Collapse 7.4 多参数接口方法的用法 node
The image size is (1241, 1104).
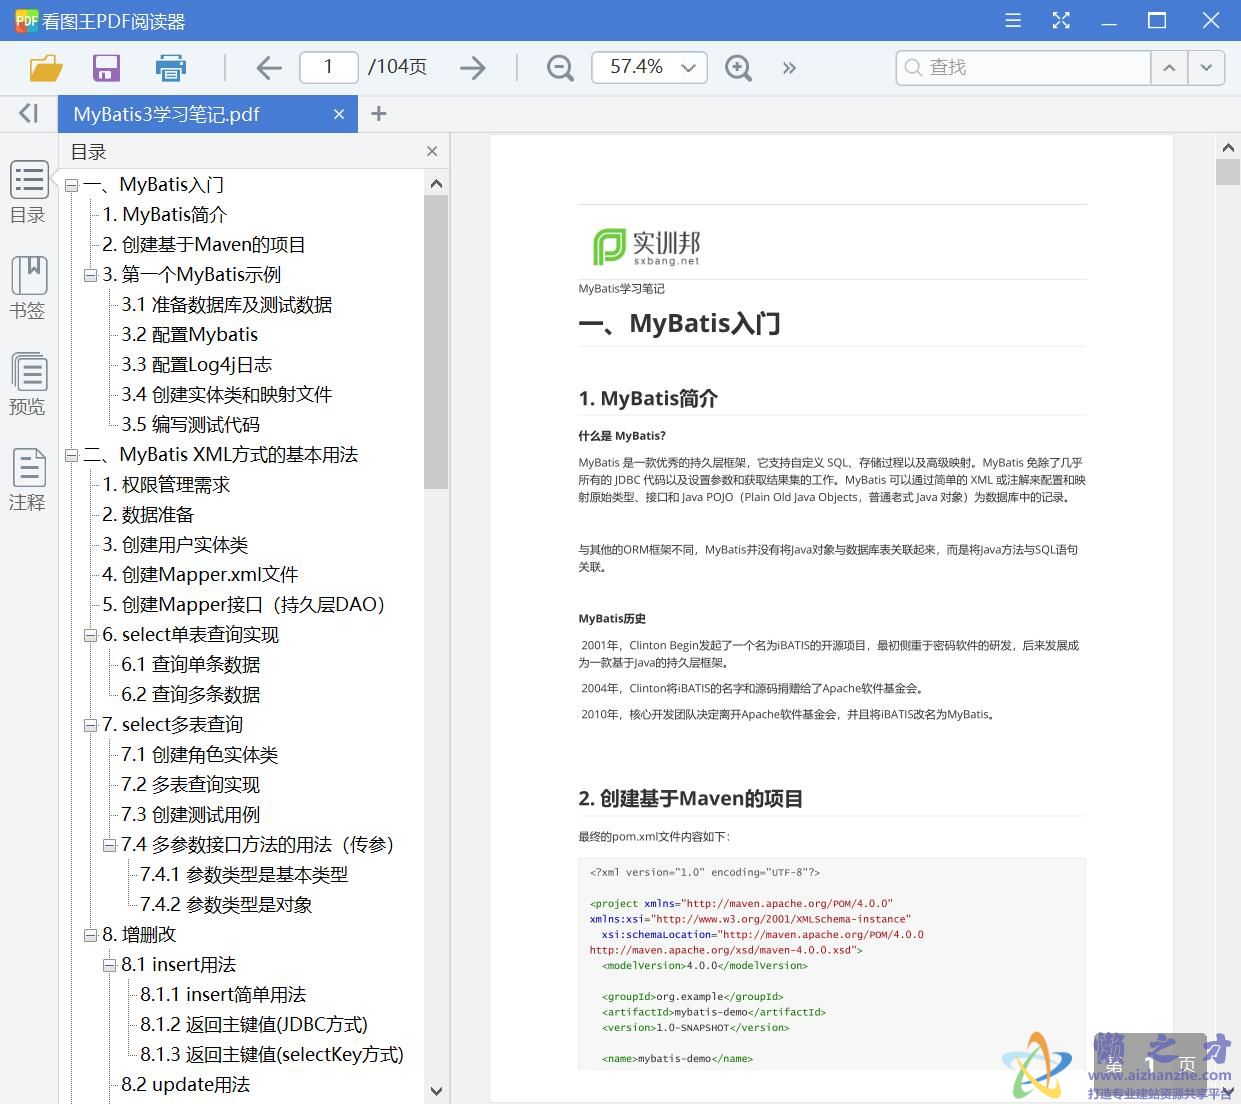[x=110, y=845]
